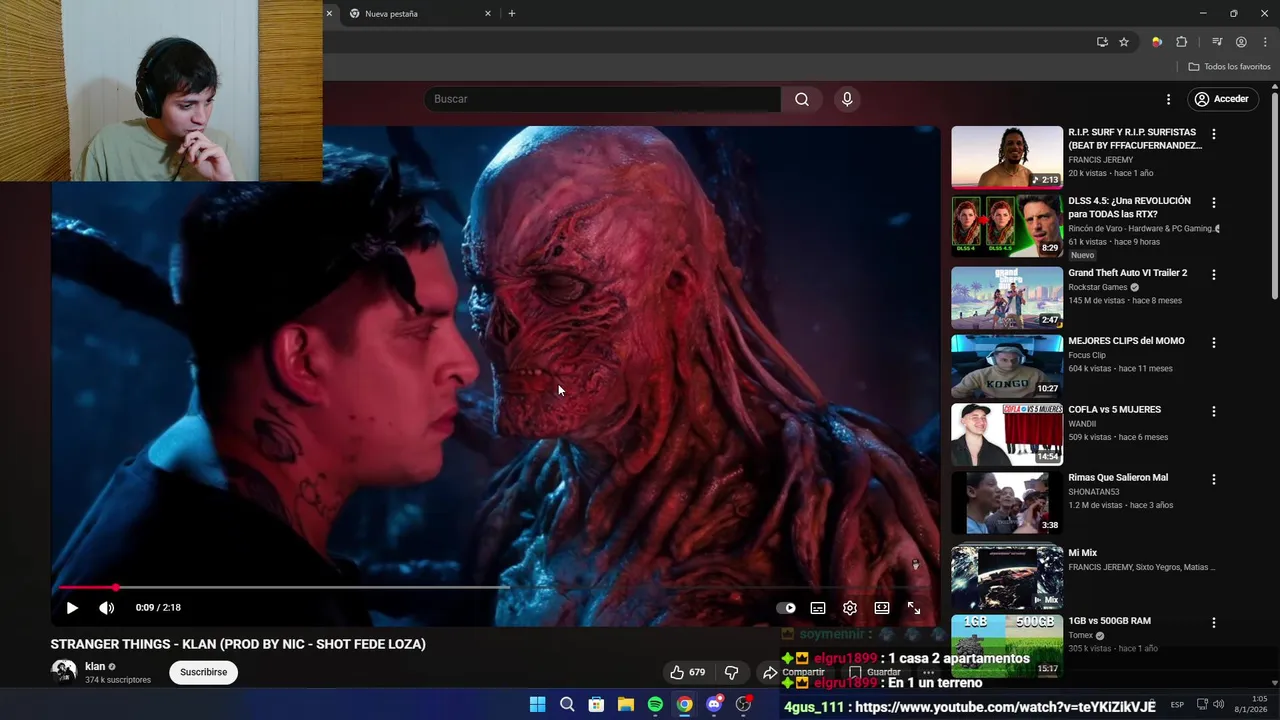
Task: Open OBS Studio from the taskbar
Action: tap(743, 704)
